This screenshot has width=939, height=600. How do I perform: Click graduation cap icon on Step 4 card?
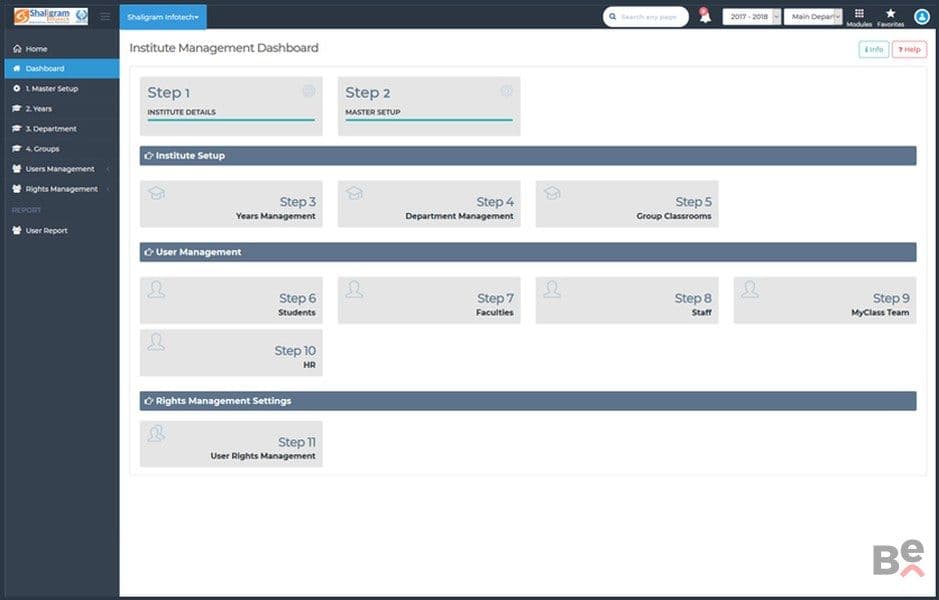[x=355, y=193]
